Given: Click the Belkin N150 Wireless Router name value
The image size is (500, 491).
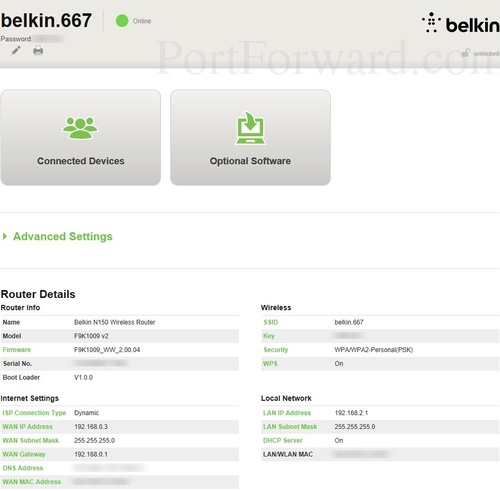Looking at the screenshot, I should [115, 322].
